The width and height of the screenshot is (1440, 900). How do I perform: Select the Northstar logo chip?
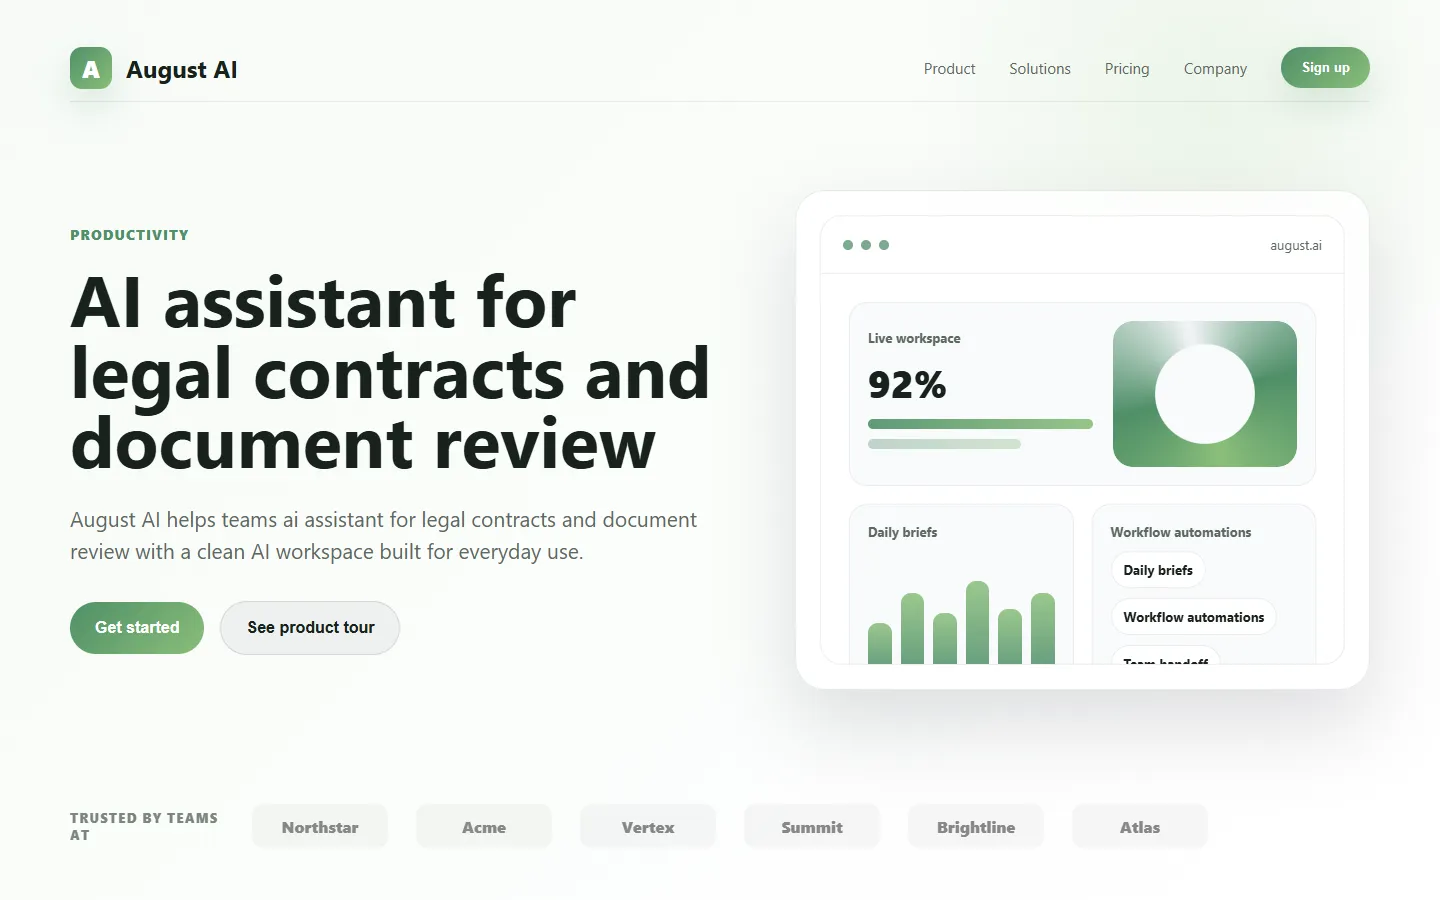tap(320, 827)
